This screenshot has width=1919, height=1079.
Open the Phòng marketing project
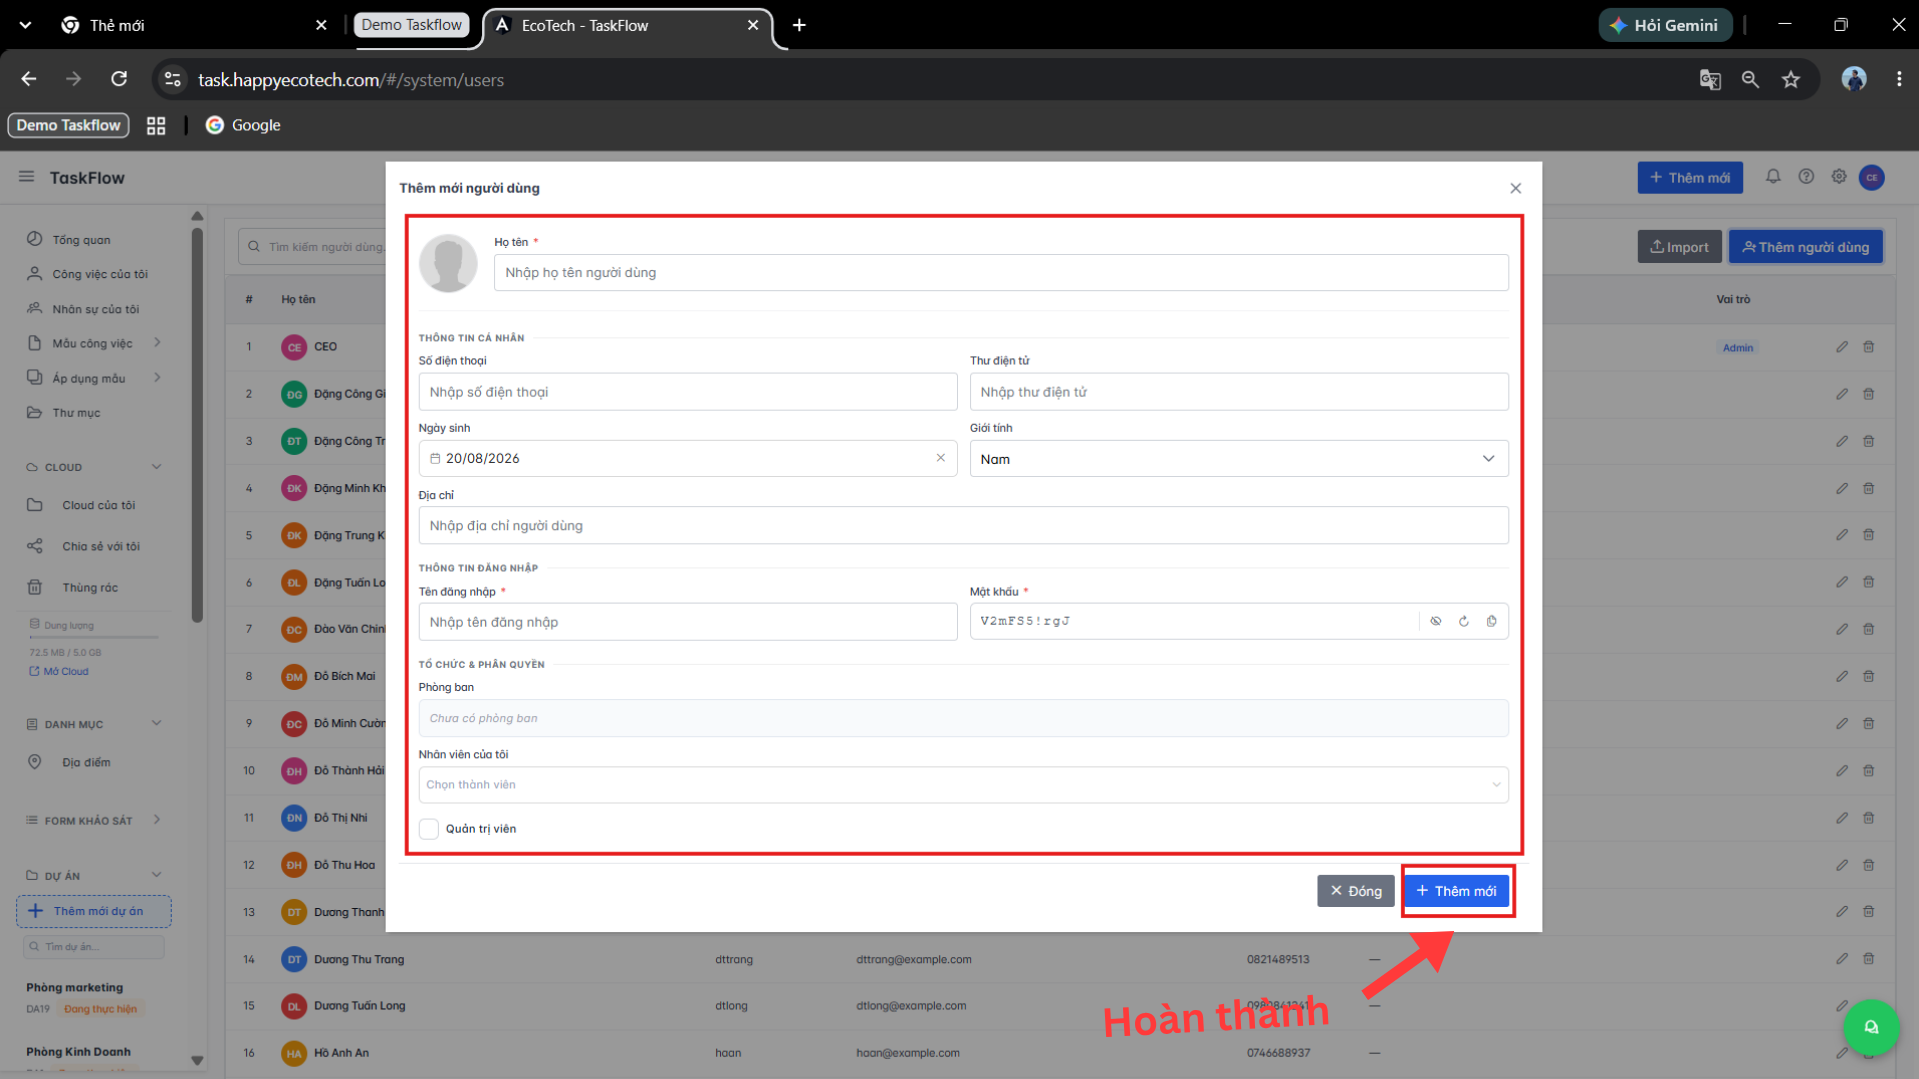pos(75,988)
